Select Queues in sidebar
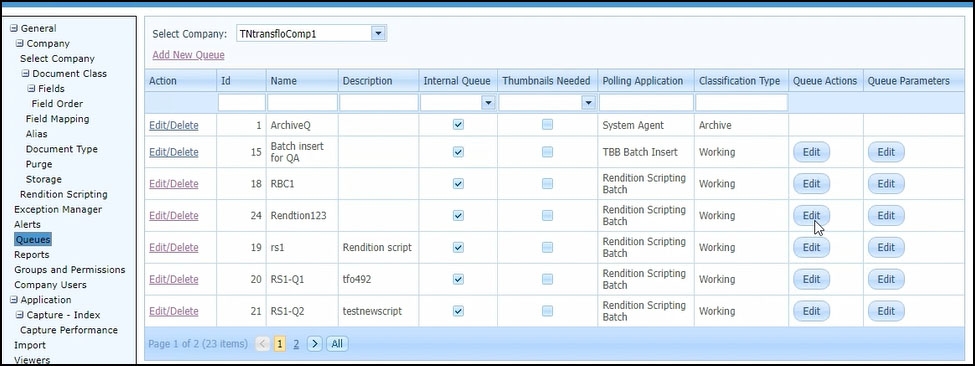The height and width of the screenshot is (366, 975). coord(33,239)
